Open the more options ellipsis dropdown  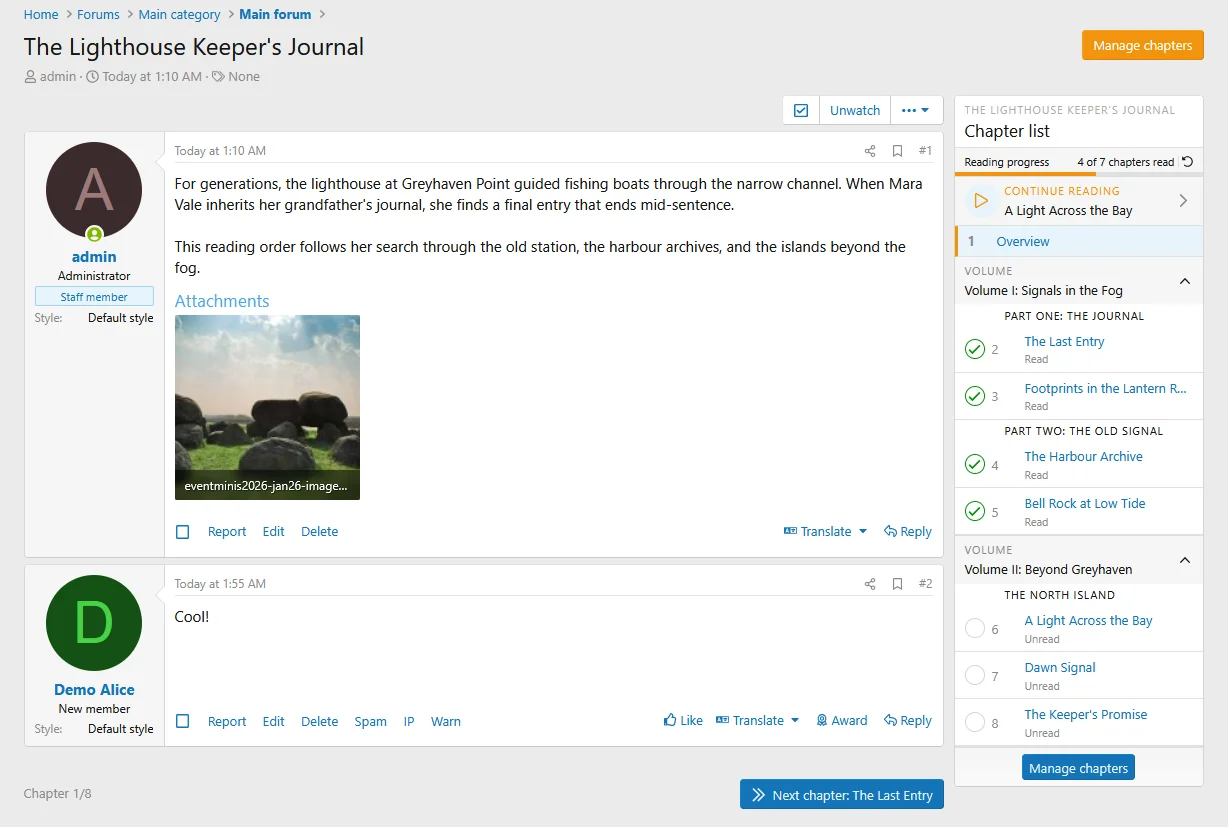915,111
